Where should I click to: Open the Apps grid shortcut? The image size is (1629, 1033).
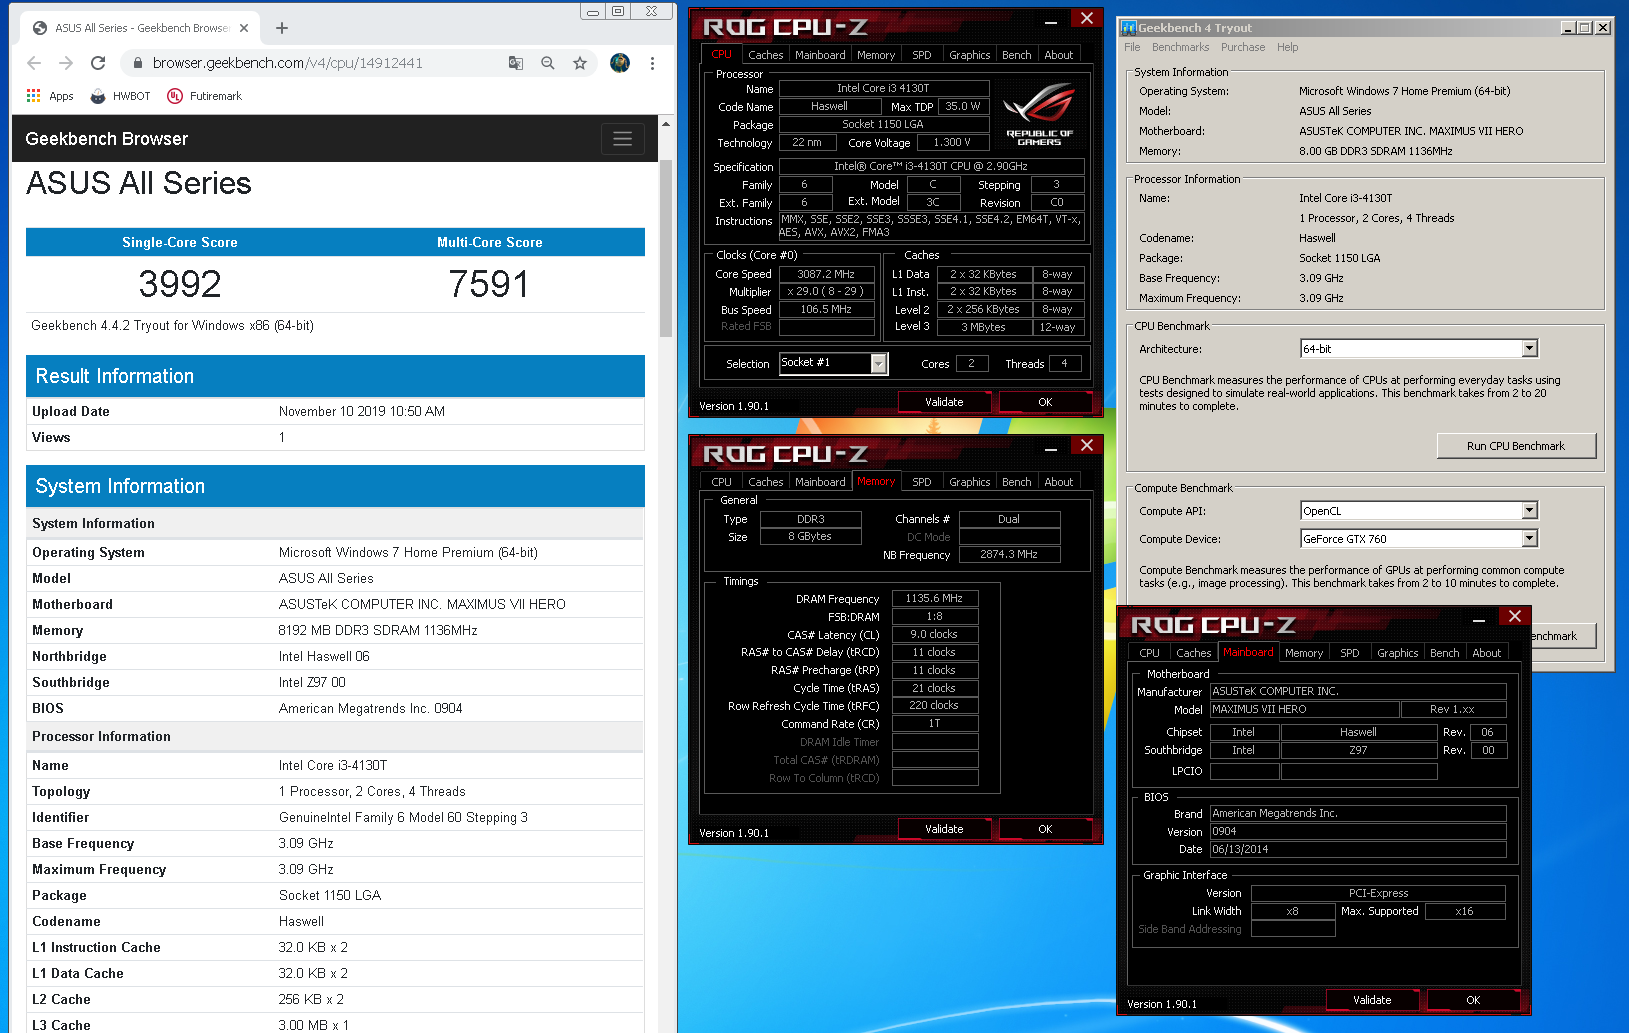click(x=50, y=96)
